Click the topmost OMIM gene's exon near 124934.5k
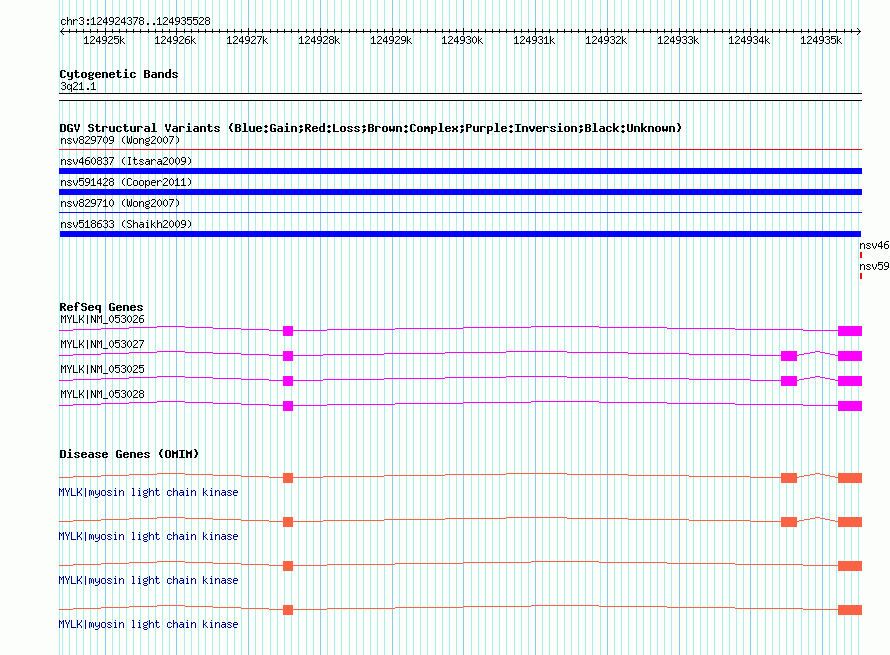The width and height of the screenshot is (890, 655). click(x=789, y=478)
